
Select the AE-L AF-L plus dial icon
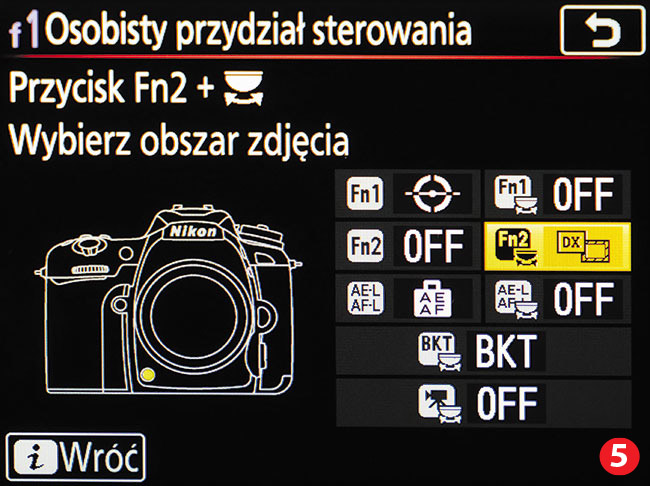(516, 300)
